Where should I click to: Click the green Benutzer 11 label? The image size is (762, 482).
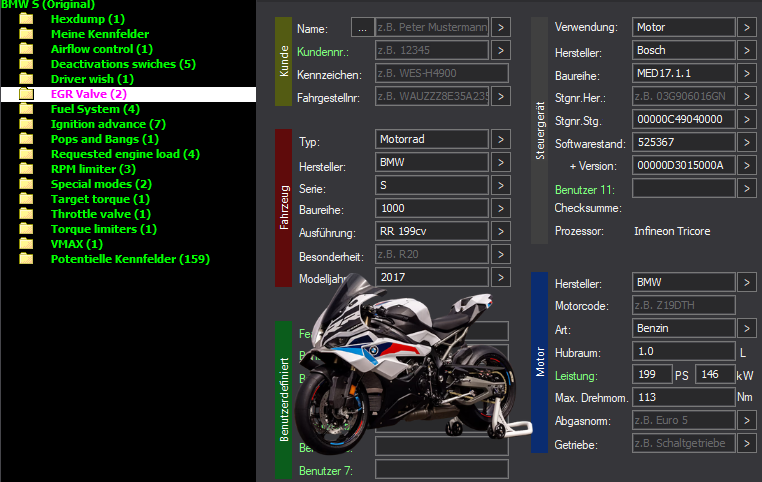(x=585, y=190)
